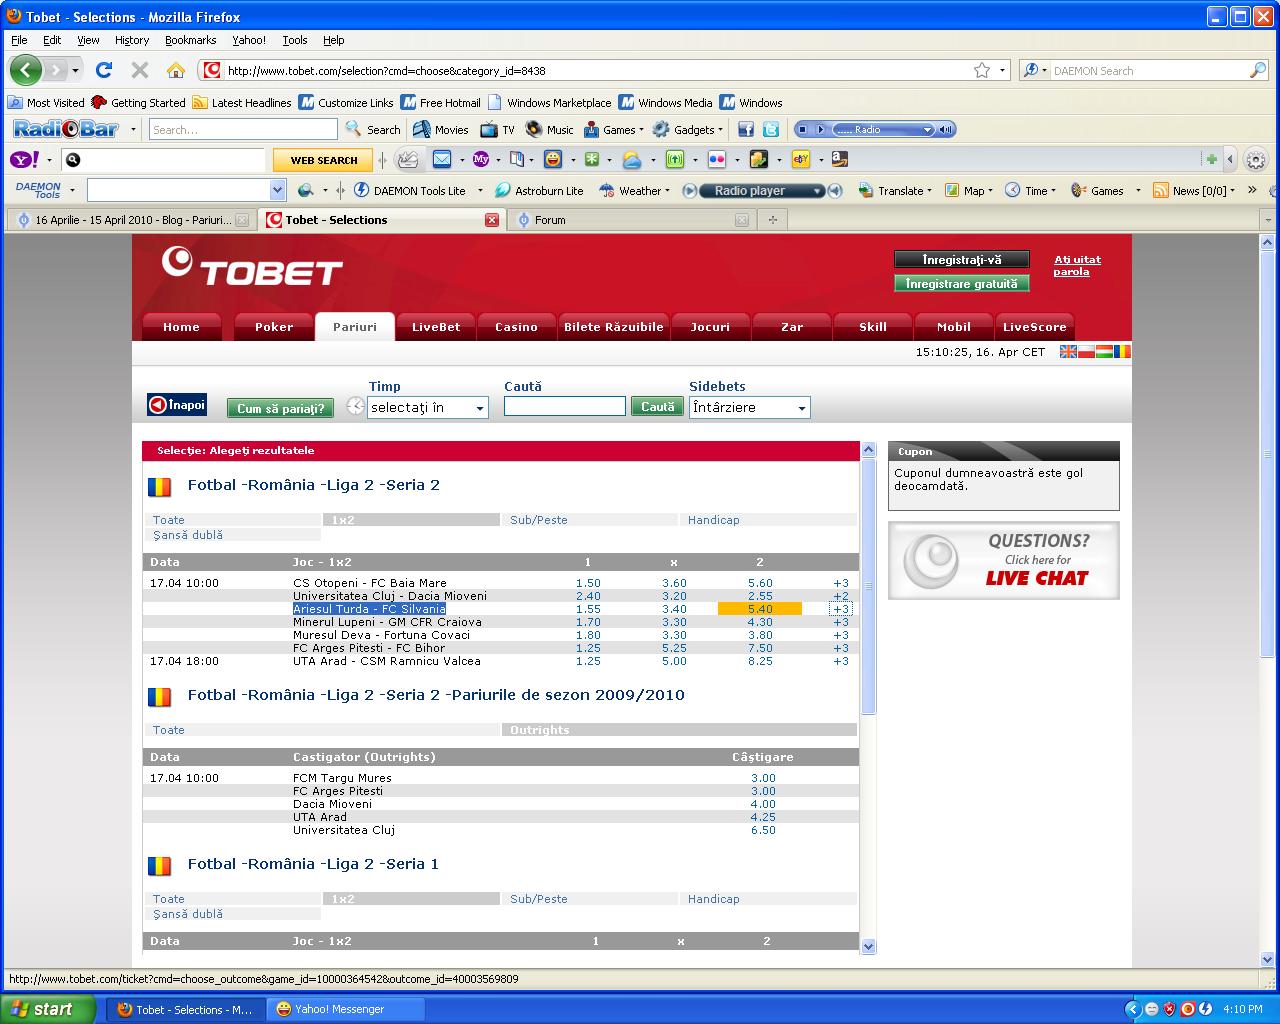Bookmark this page with the star icon

click(x=982, y=70)
